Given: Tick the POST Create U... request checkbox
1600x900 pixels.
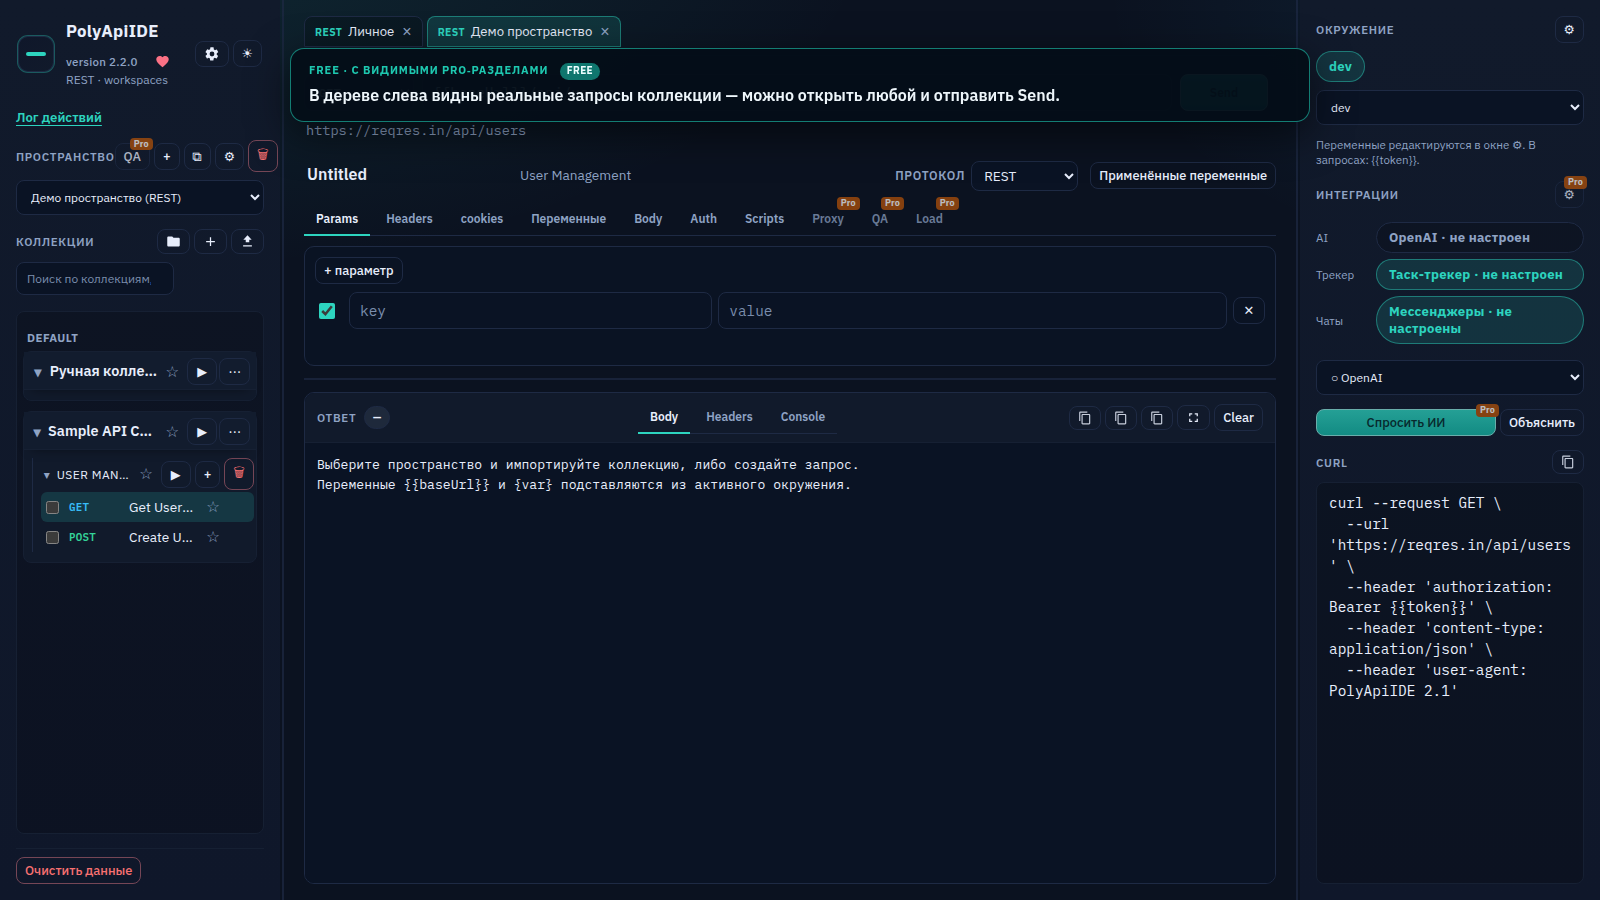Looking at the screenshot, I should pos(53,538).
